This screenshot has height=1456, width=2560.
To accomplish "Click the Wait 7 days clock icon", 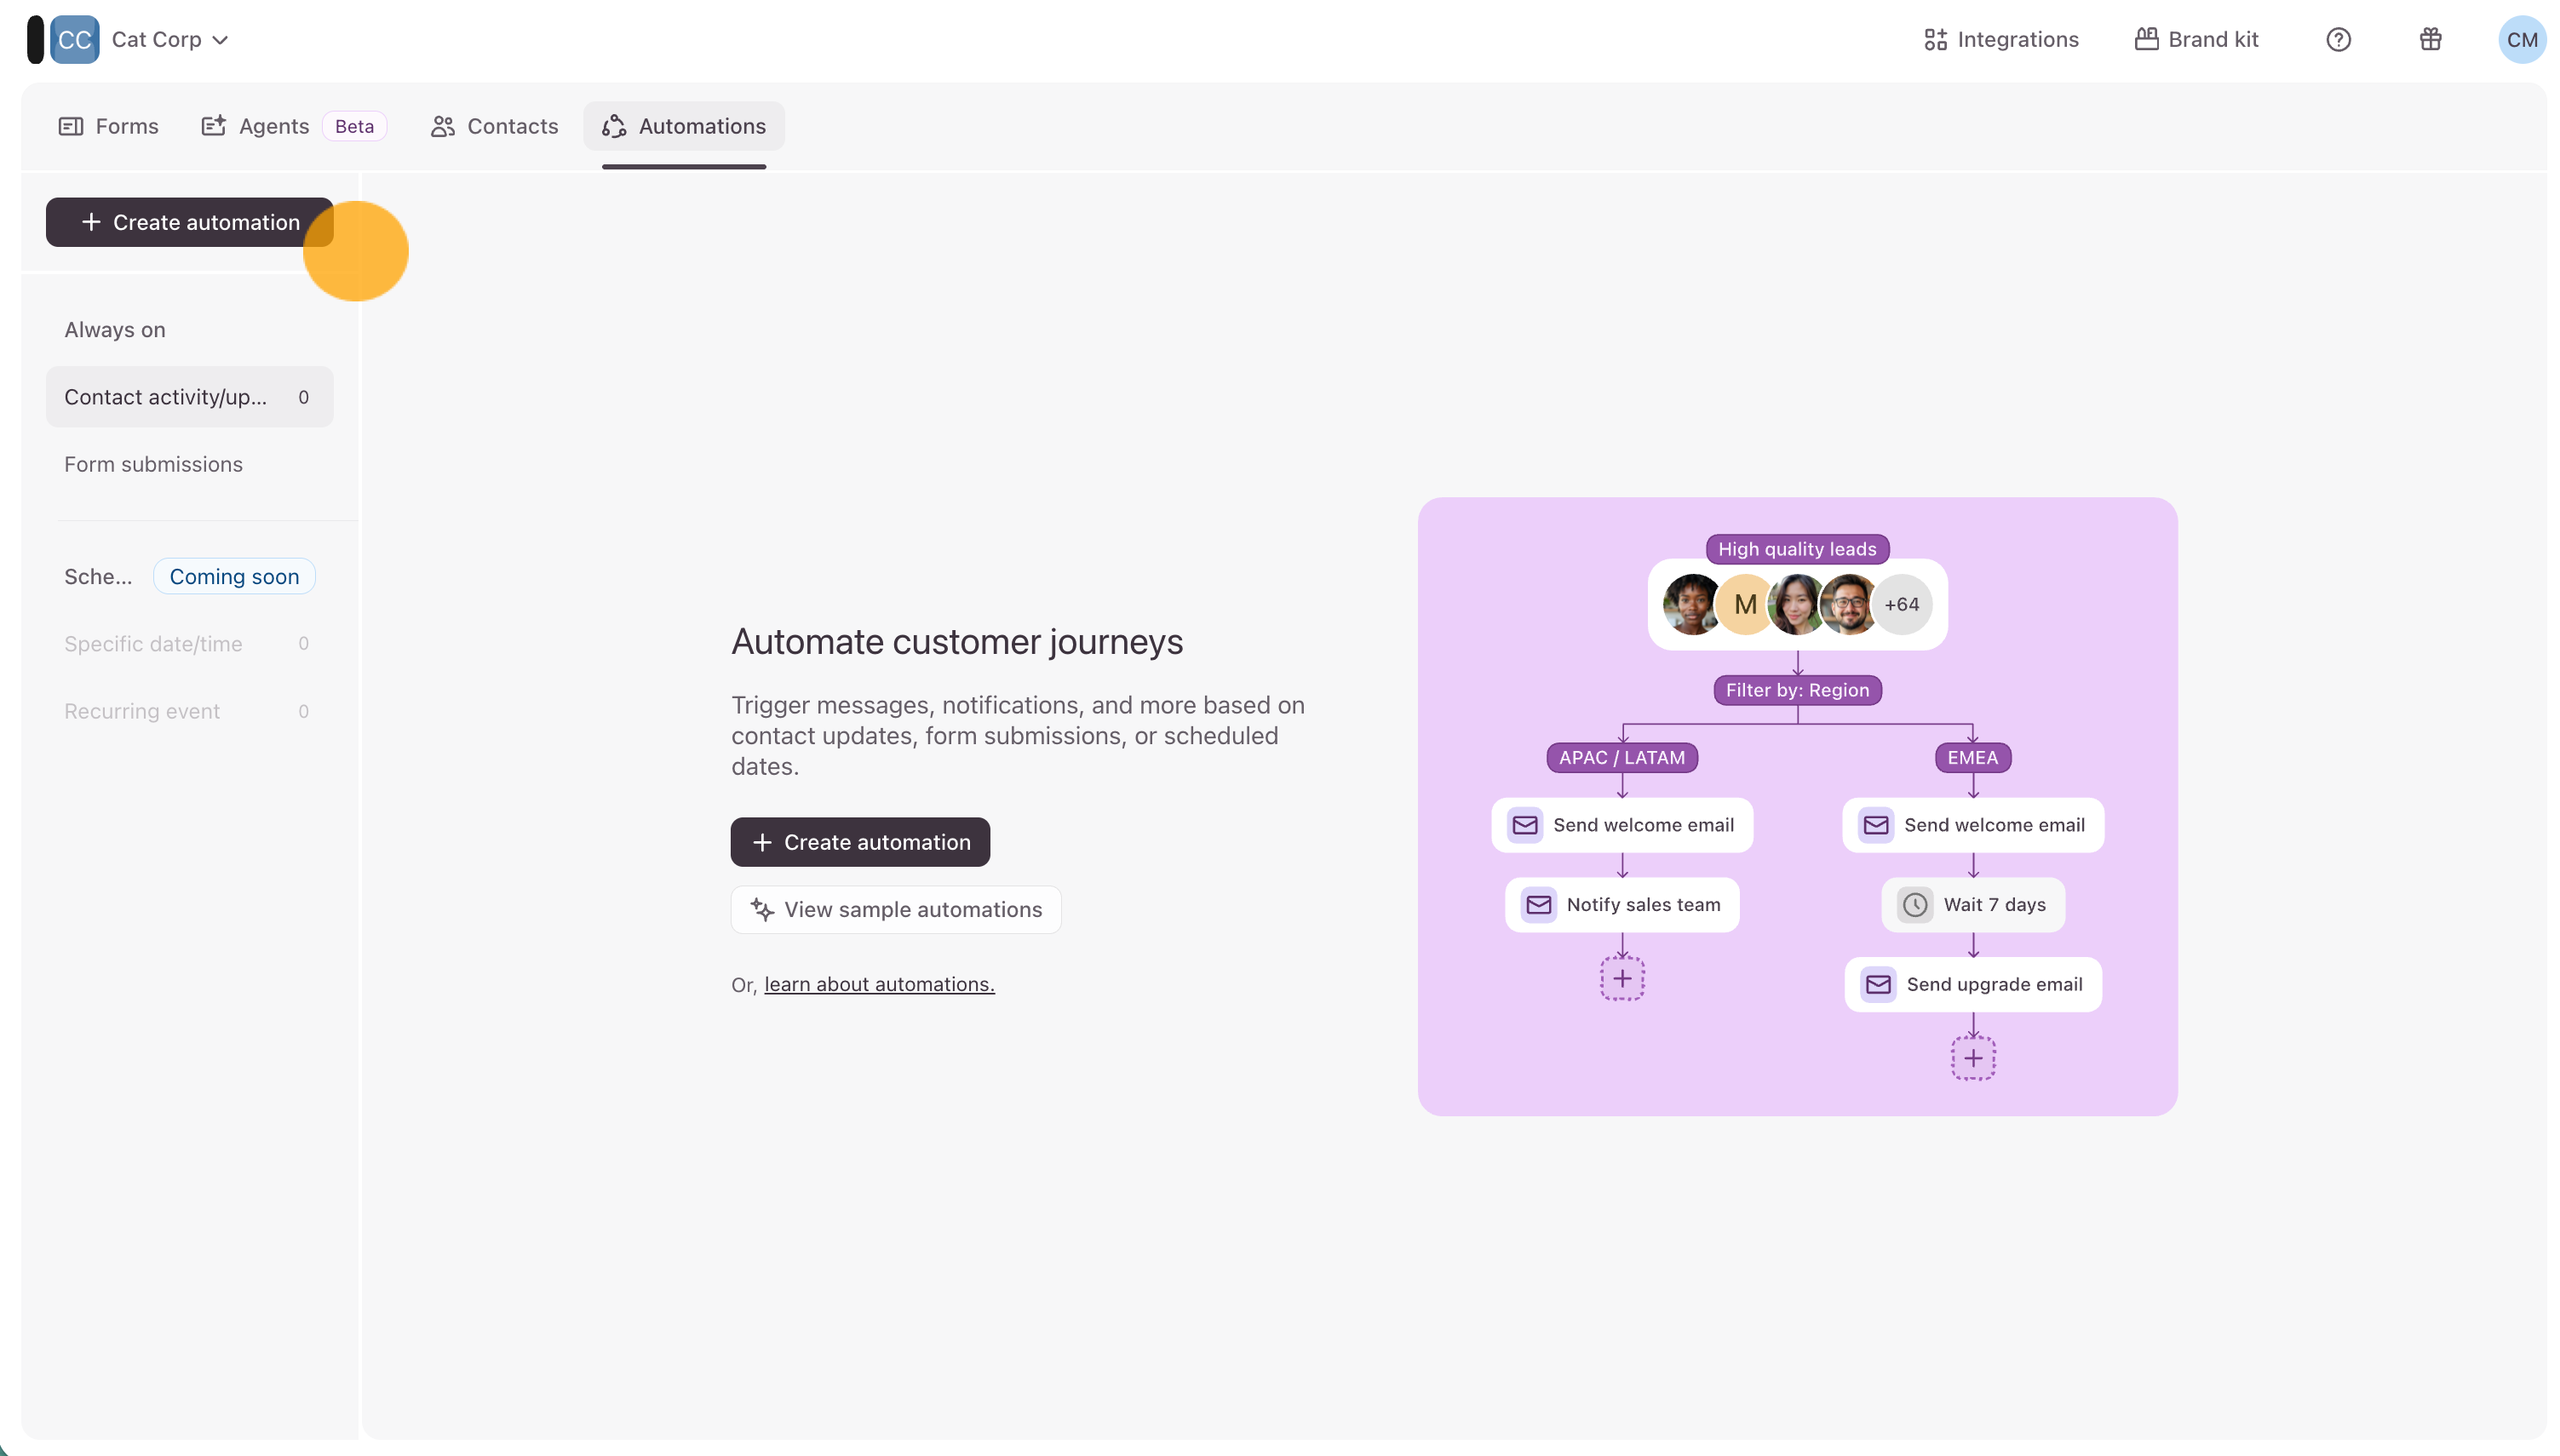I will 1915,905.
